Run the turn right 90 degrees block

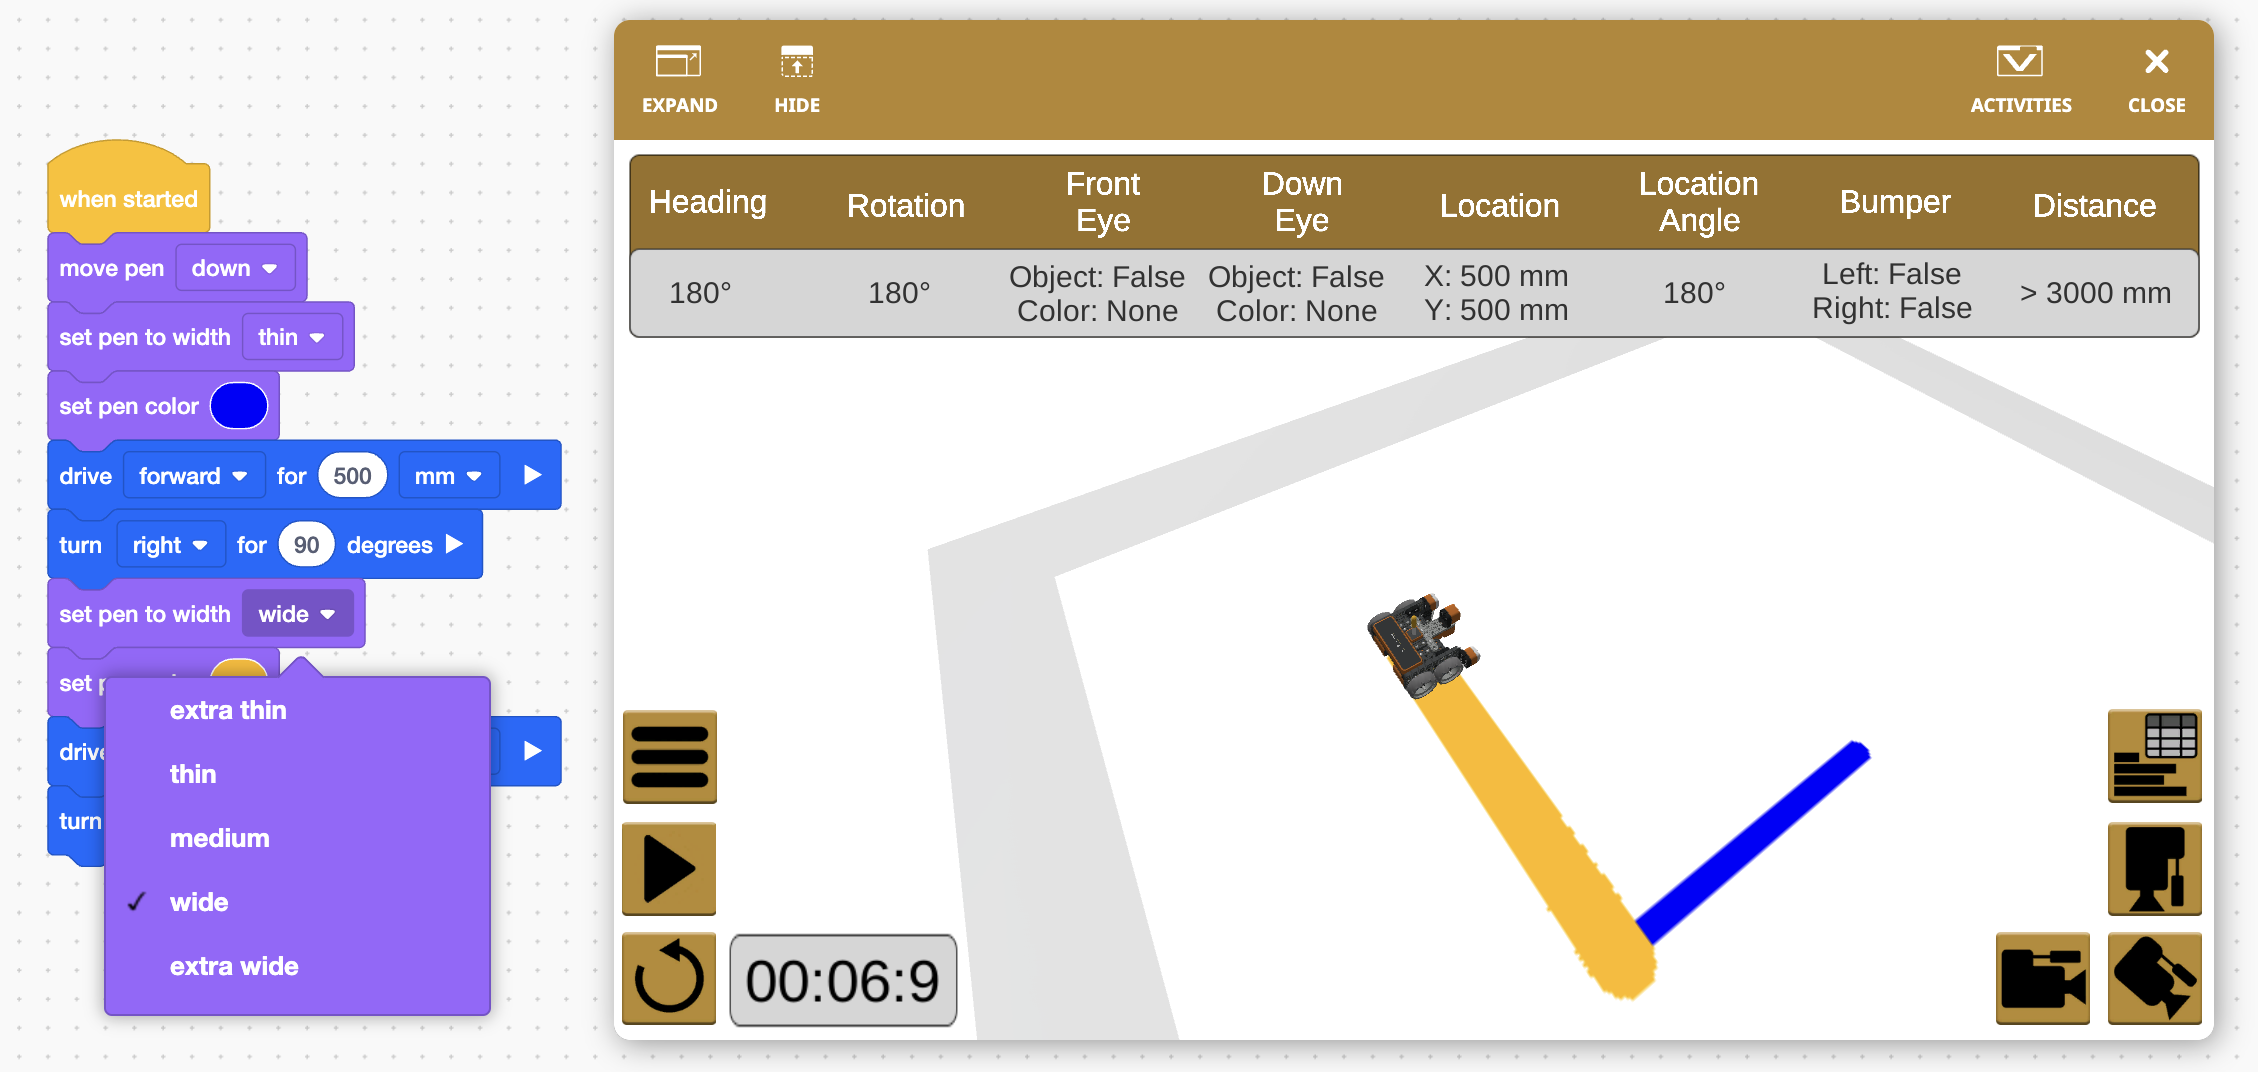pyautogui.click(x=456, y=544)
